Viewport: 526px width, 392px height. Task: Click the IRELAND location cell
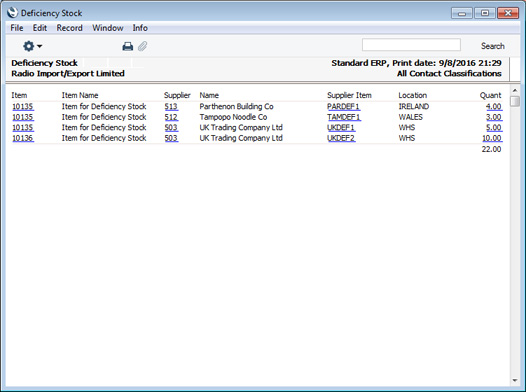(414, 107)
